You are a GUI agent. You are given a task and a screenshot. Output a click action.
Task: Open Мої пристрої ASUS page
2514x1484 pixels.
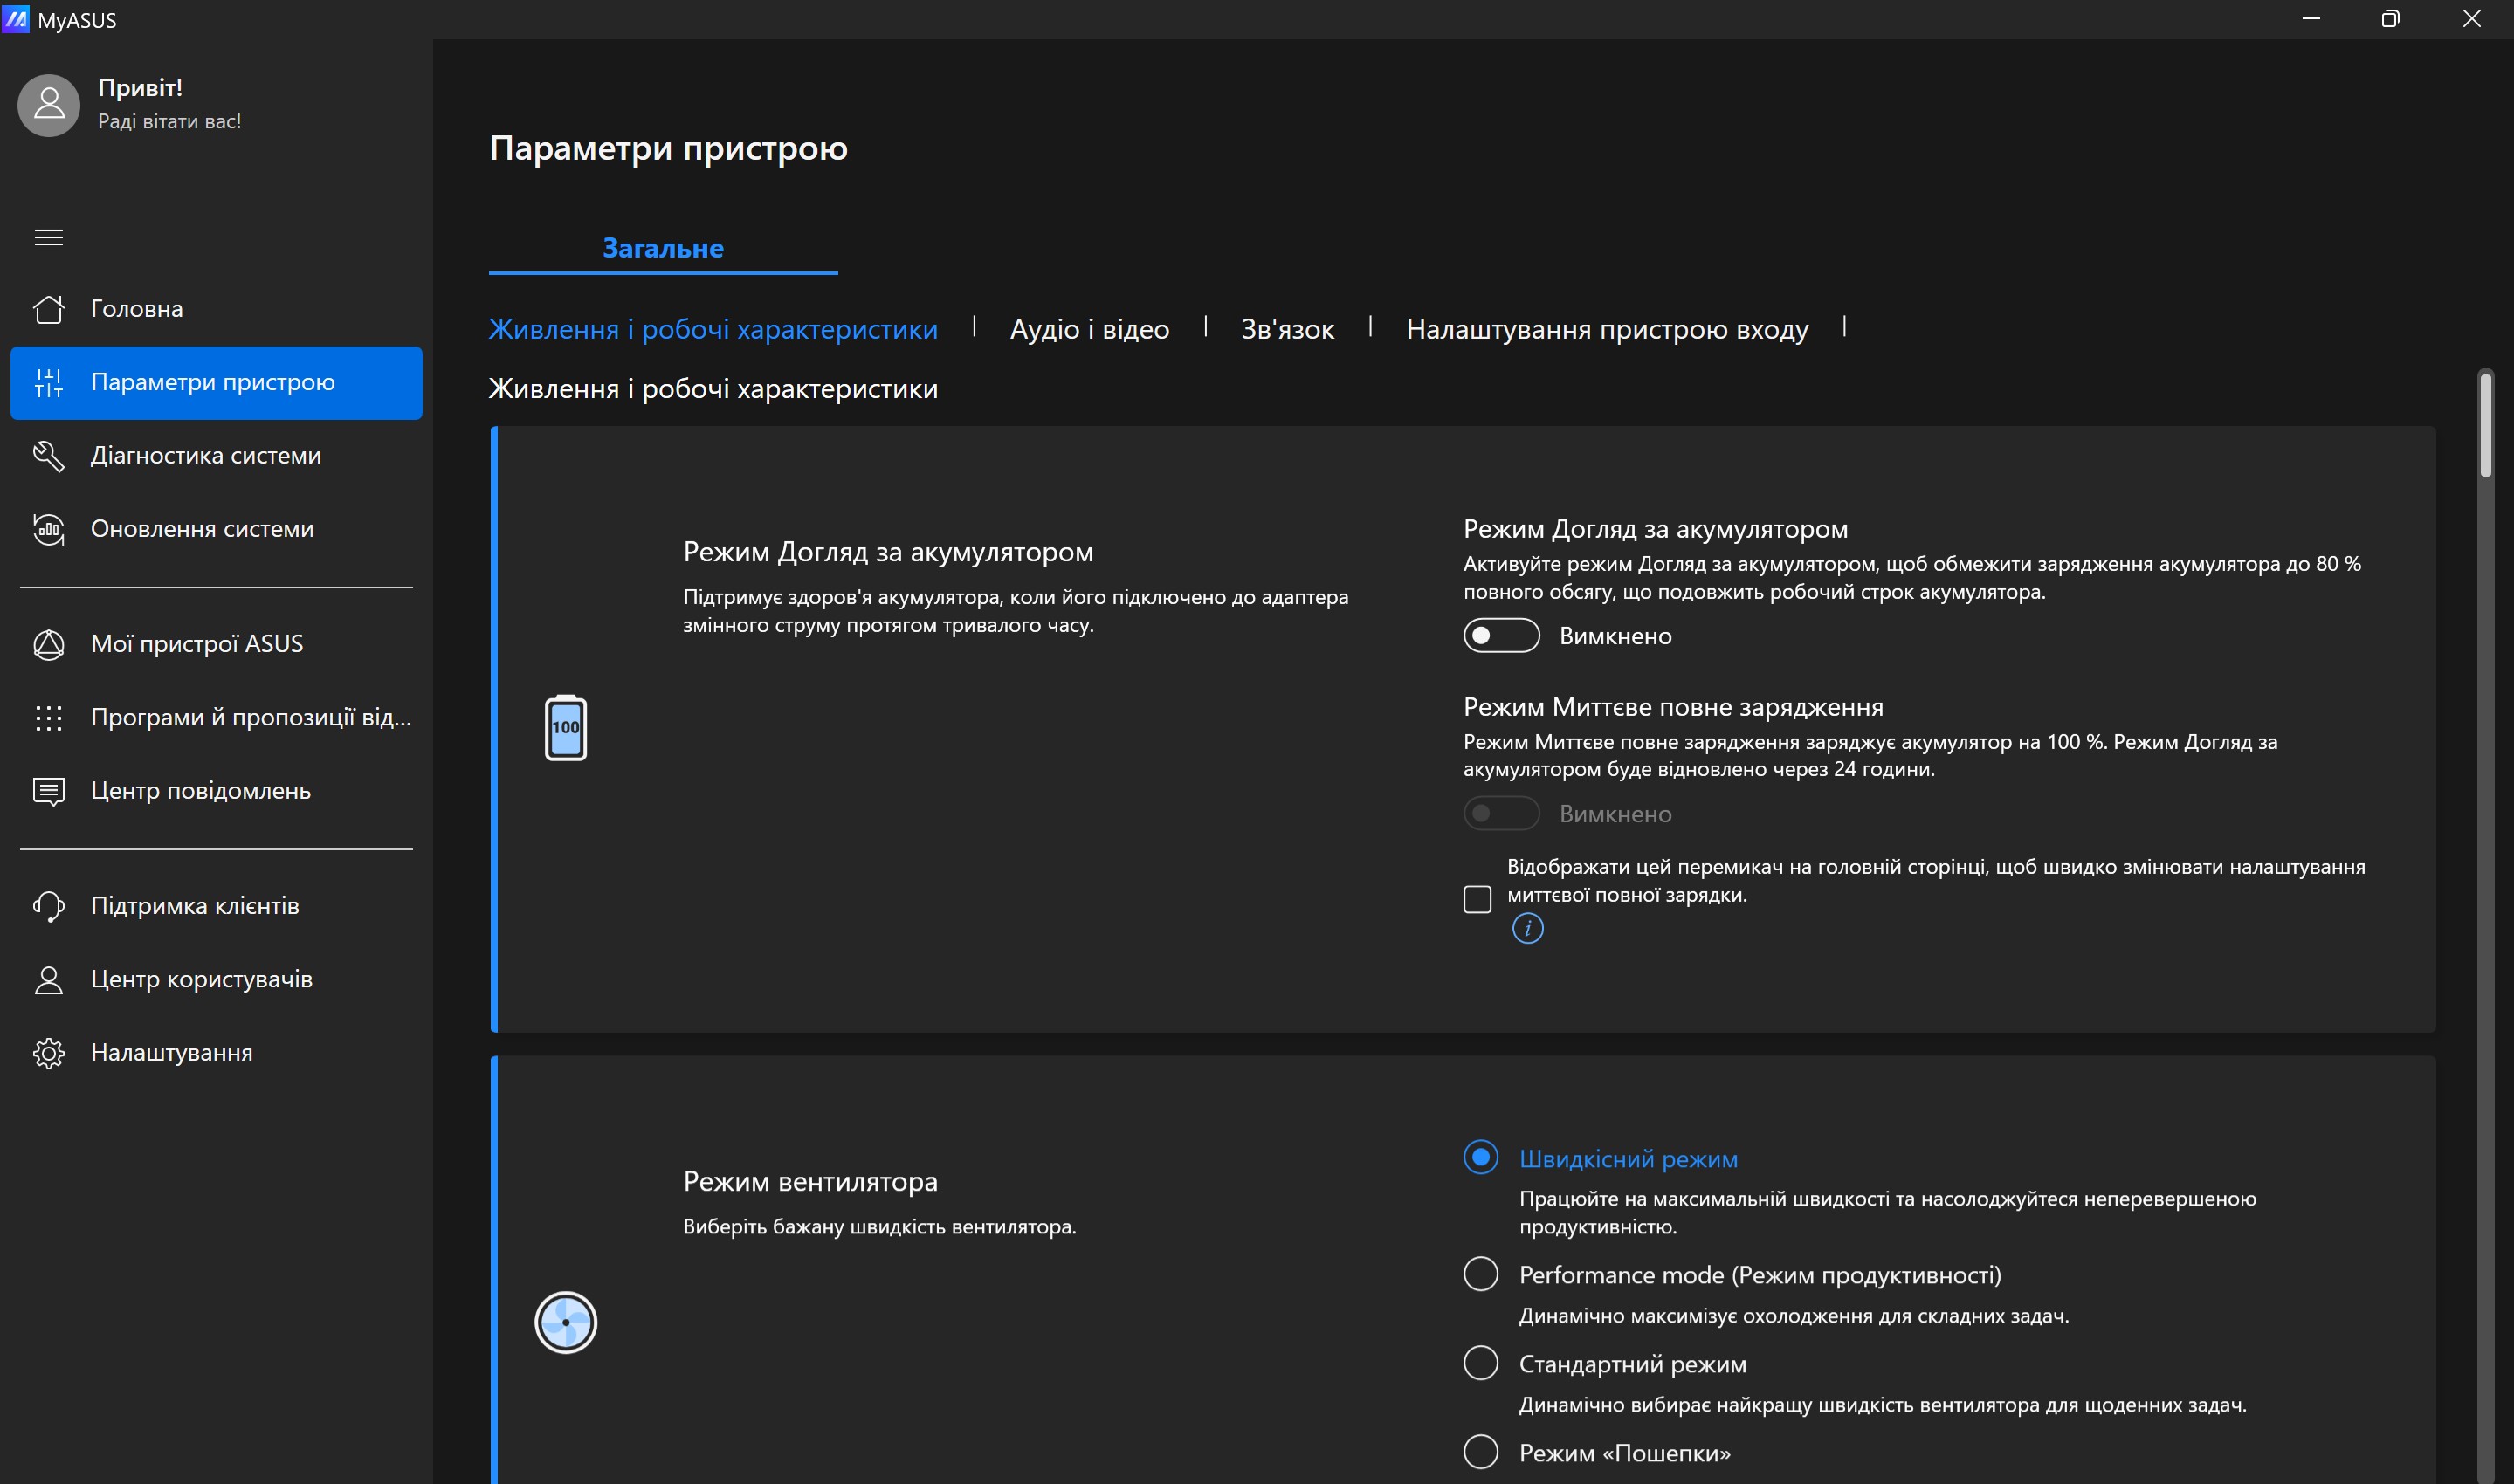click(x=216, y=644)
